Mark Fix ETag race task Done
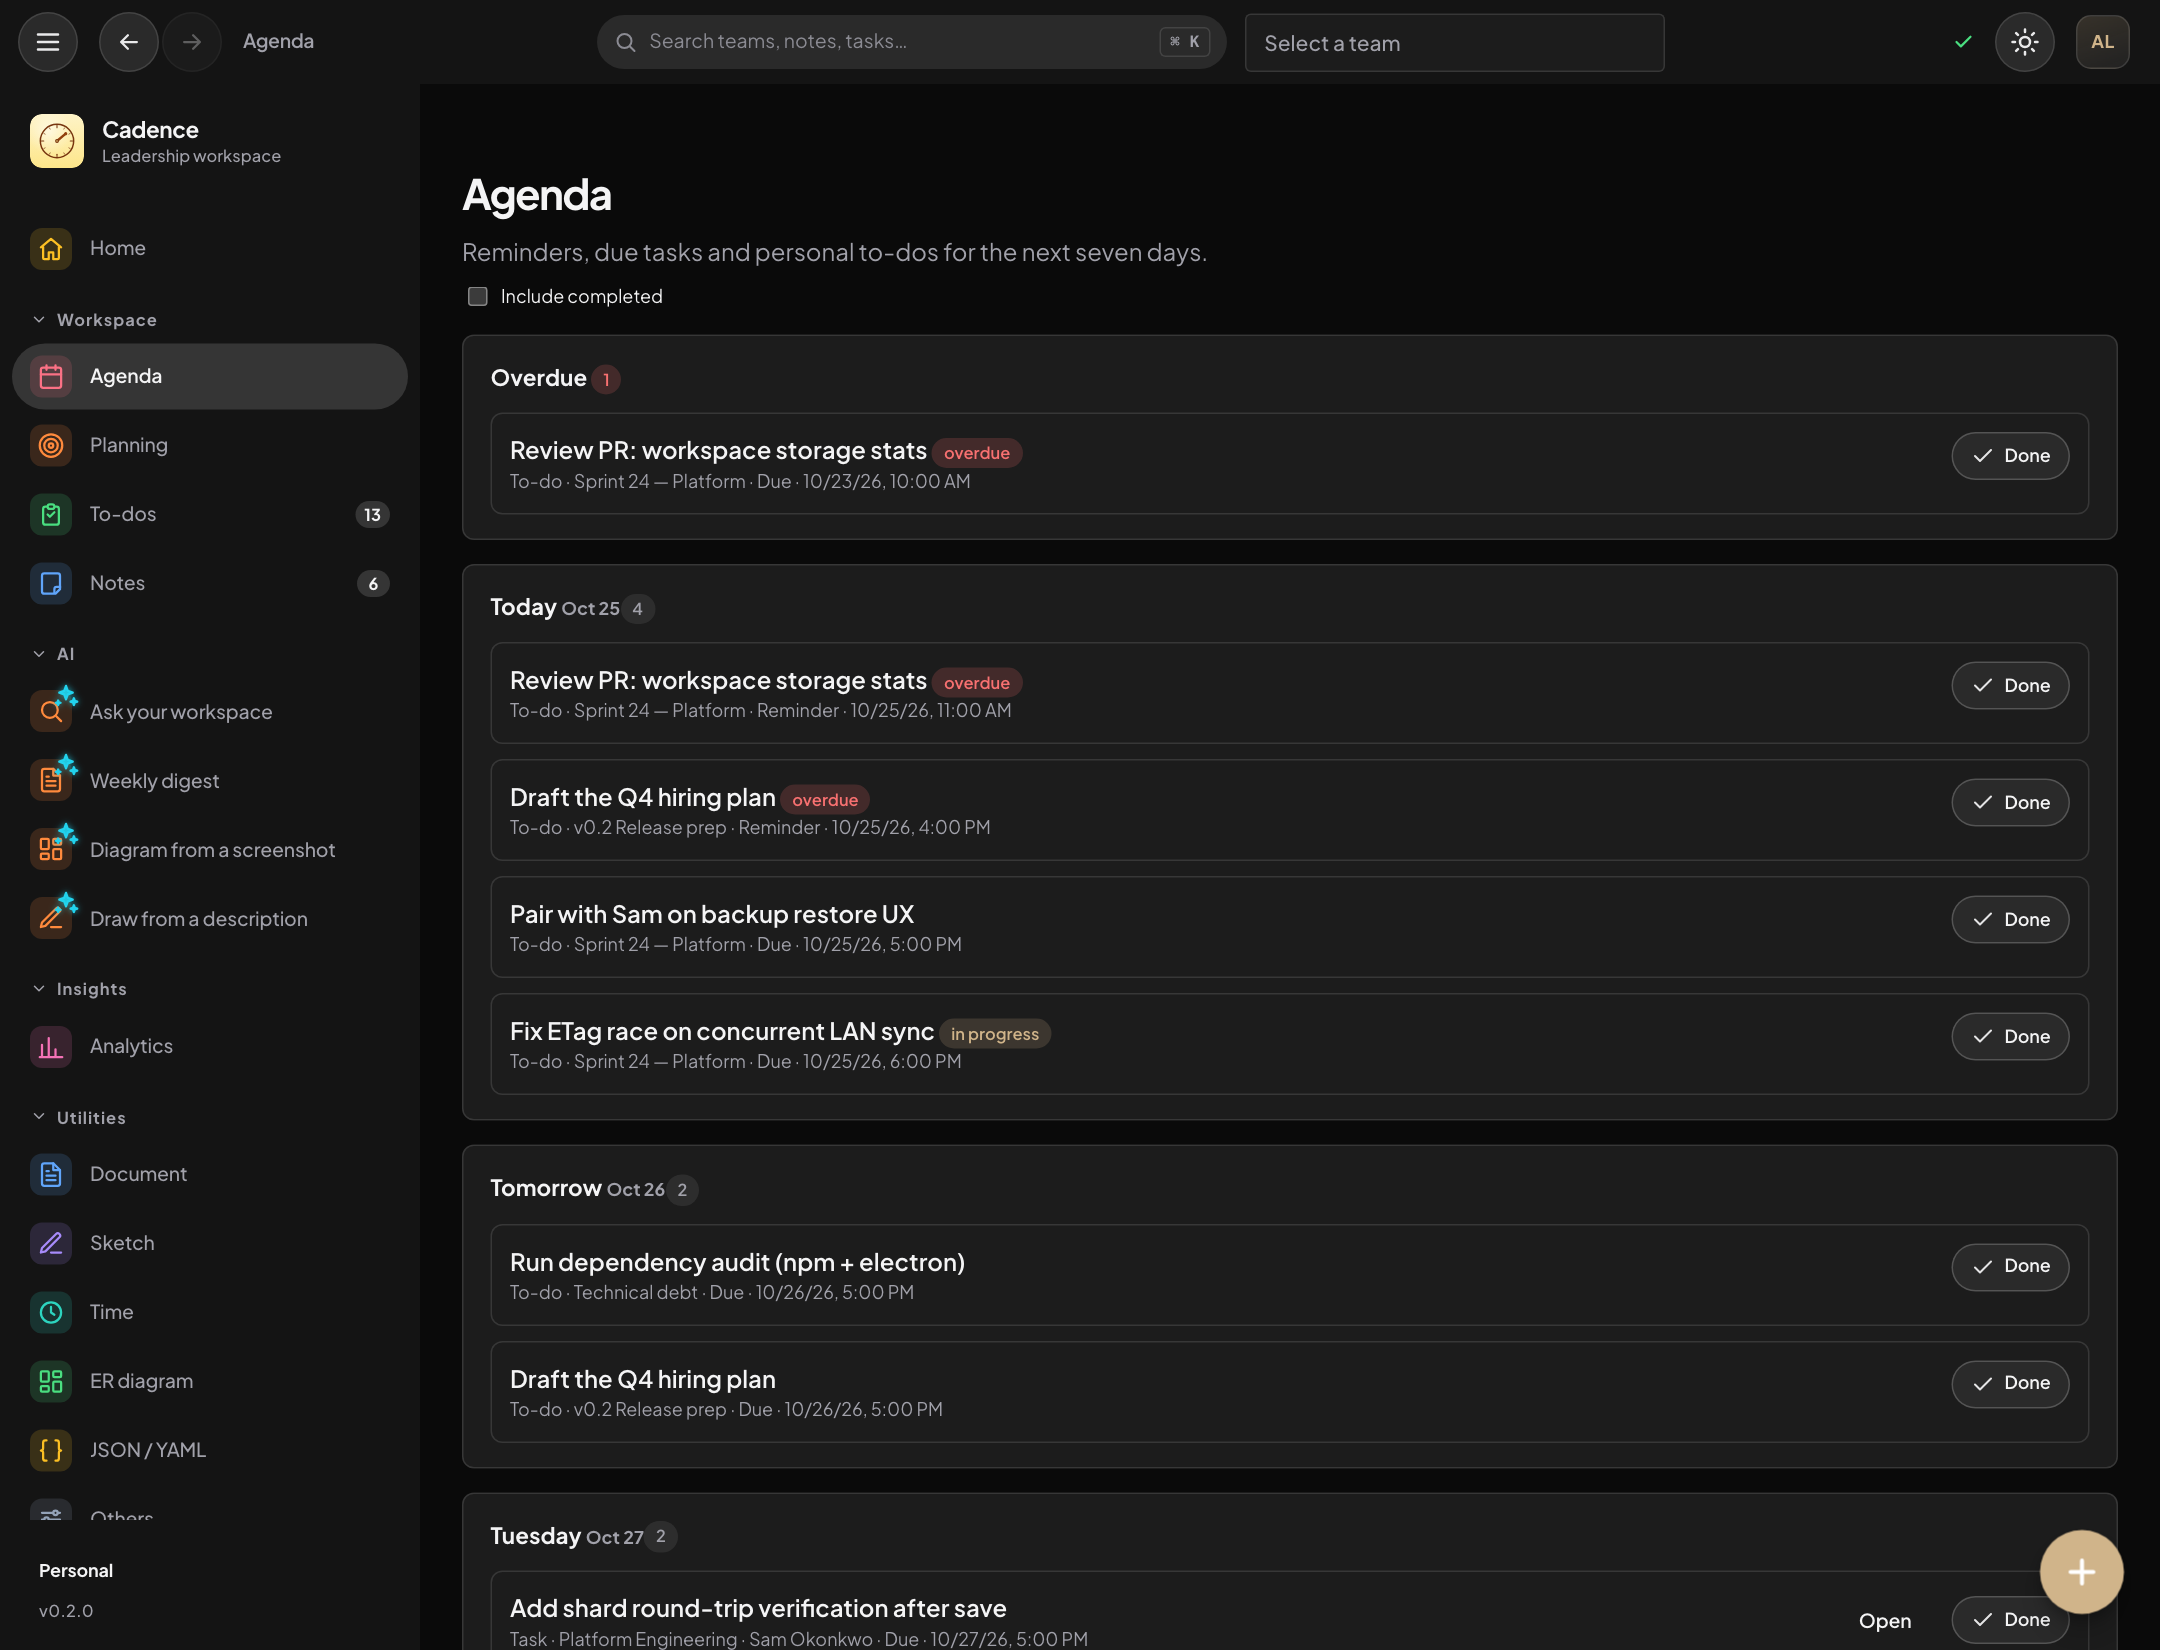The width and height of the screenshot is (2160, 1650). click(x=2010, y=1037)
